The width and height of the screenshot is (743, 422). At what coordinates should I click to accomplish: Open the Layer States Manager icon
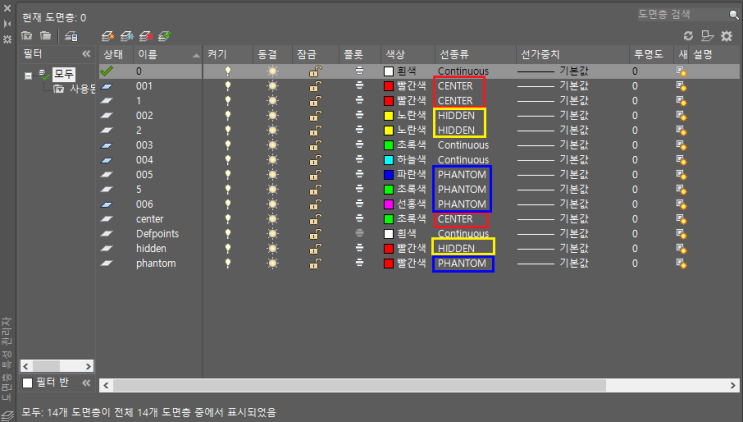tap(71, 36)
